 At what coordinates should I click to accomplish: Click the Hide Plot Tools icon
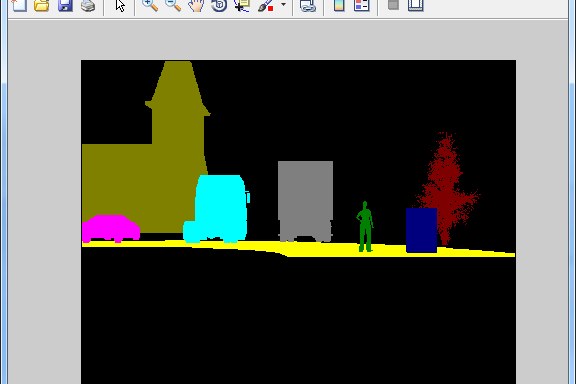point(393,5)
